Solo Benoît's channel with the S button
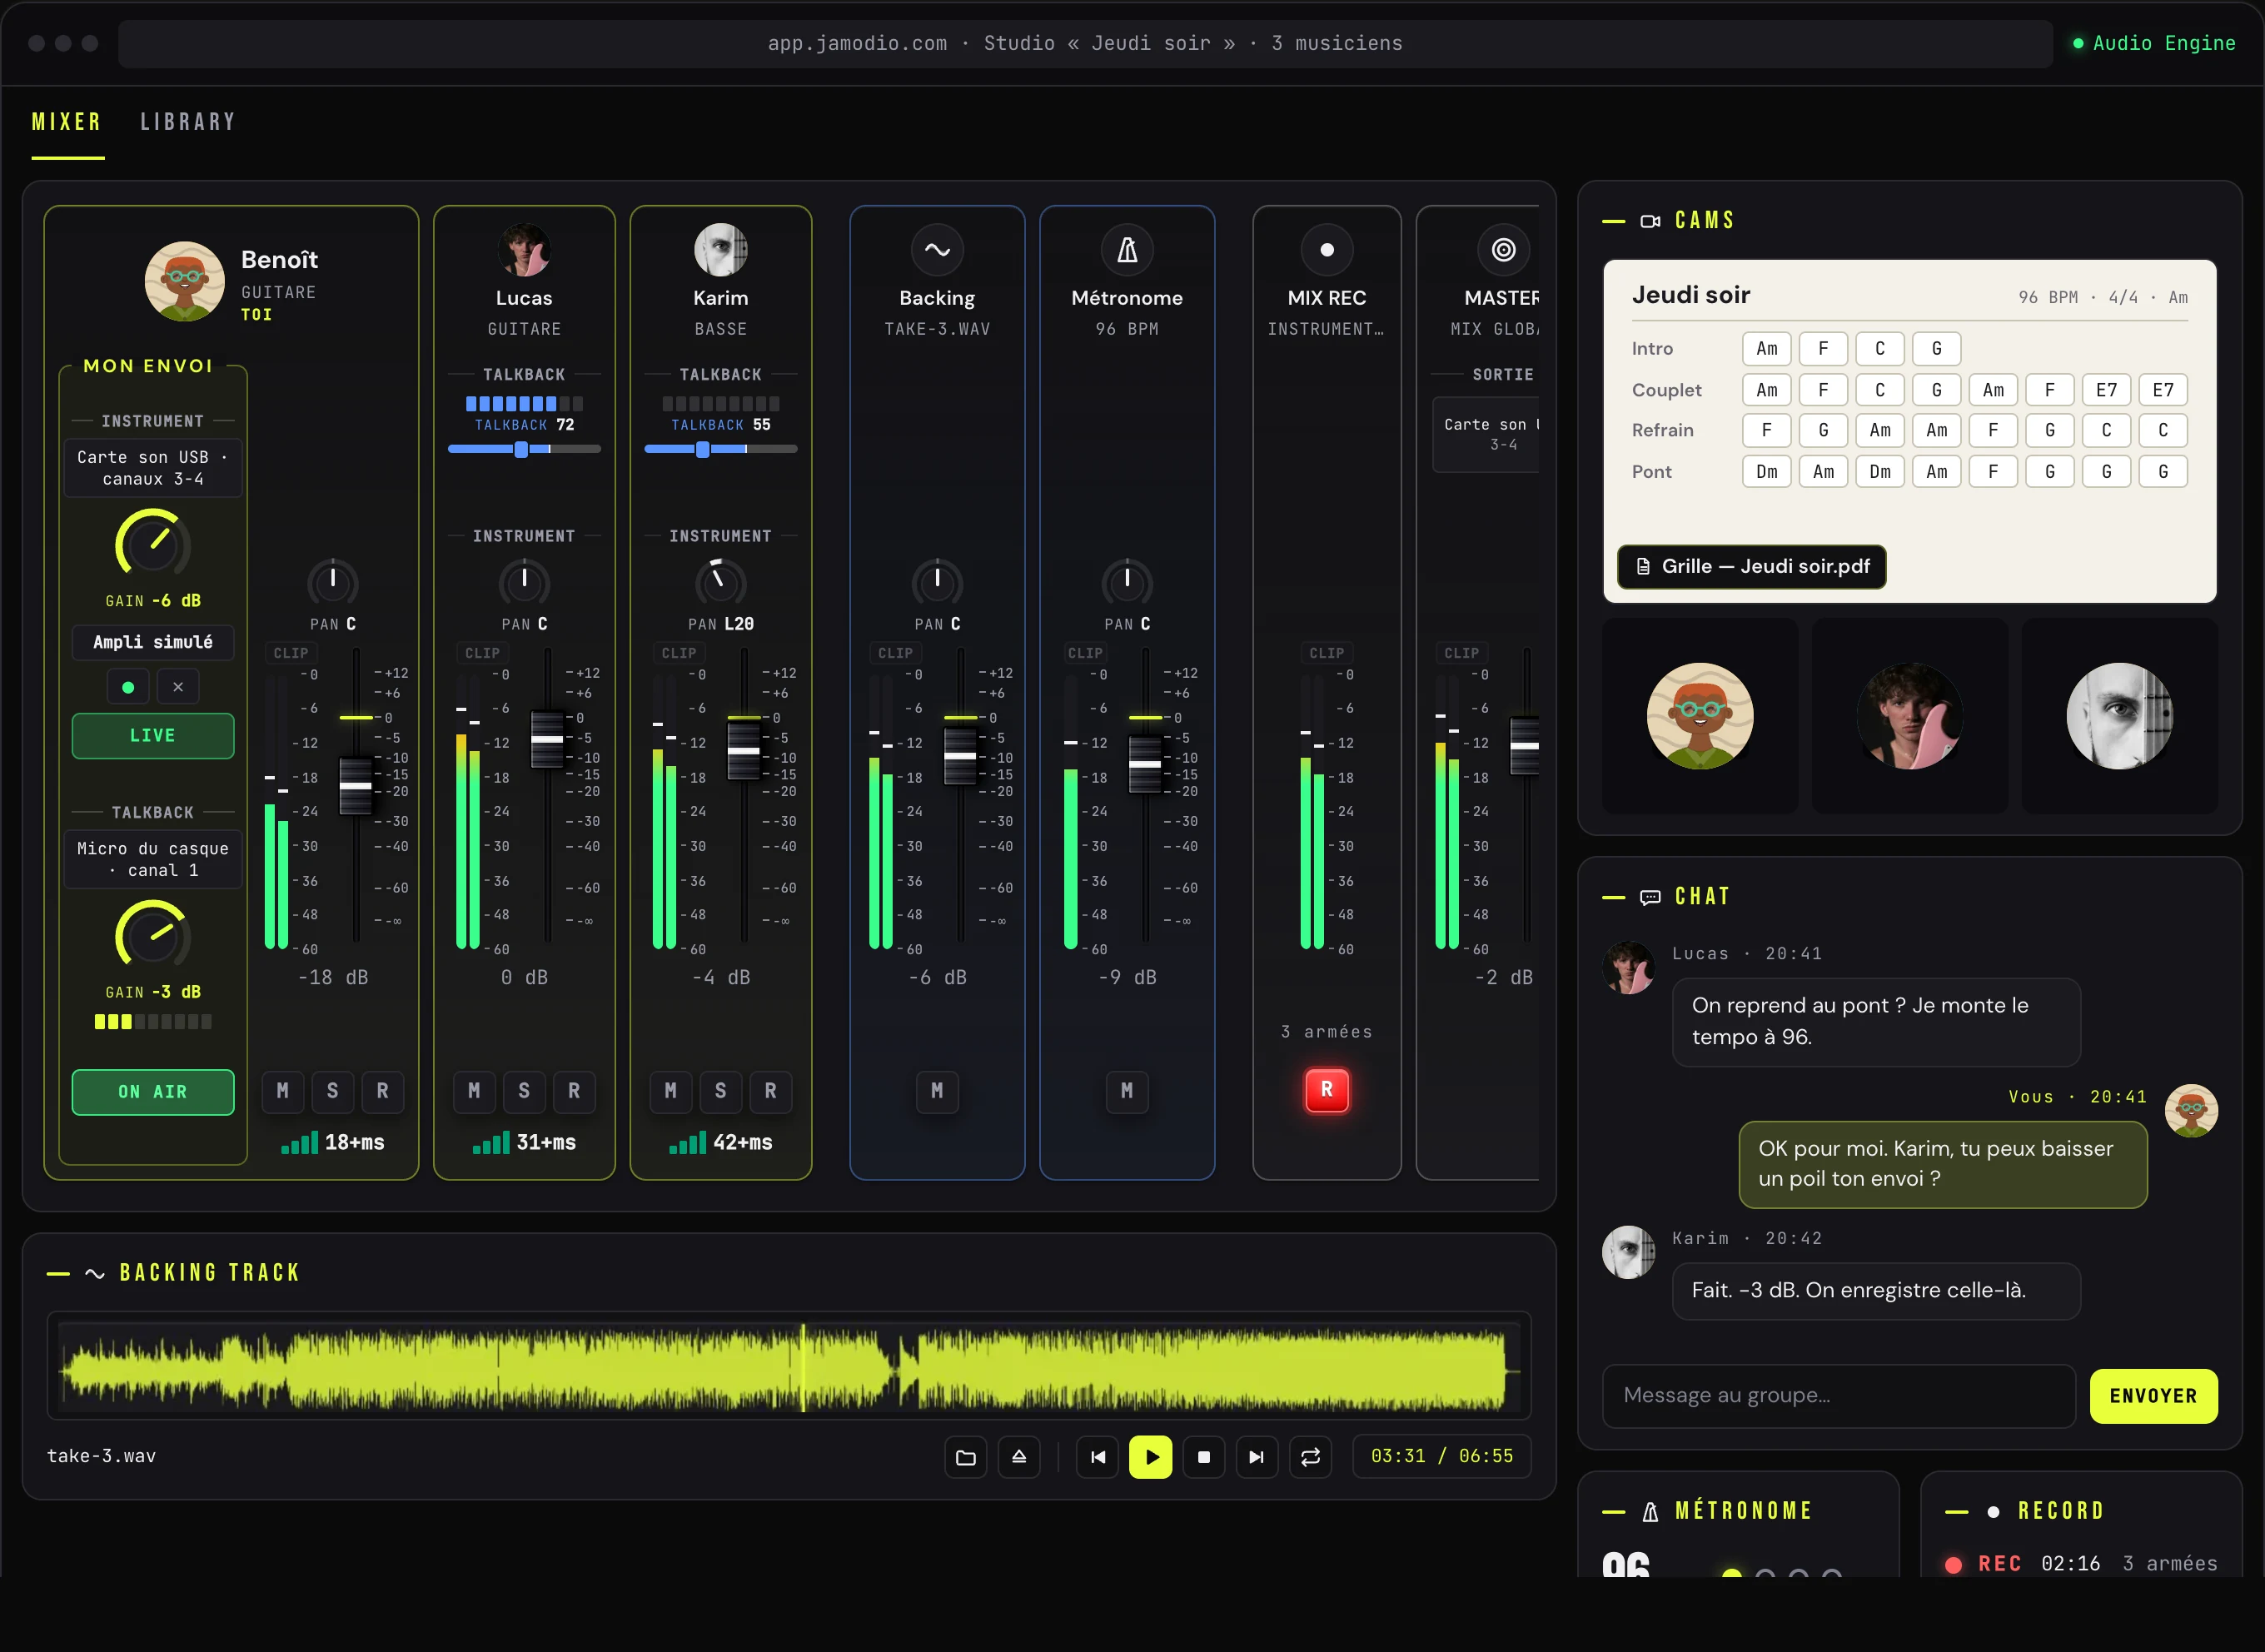The image size is (2265, 1652). pos(333,1091)
